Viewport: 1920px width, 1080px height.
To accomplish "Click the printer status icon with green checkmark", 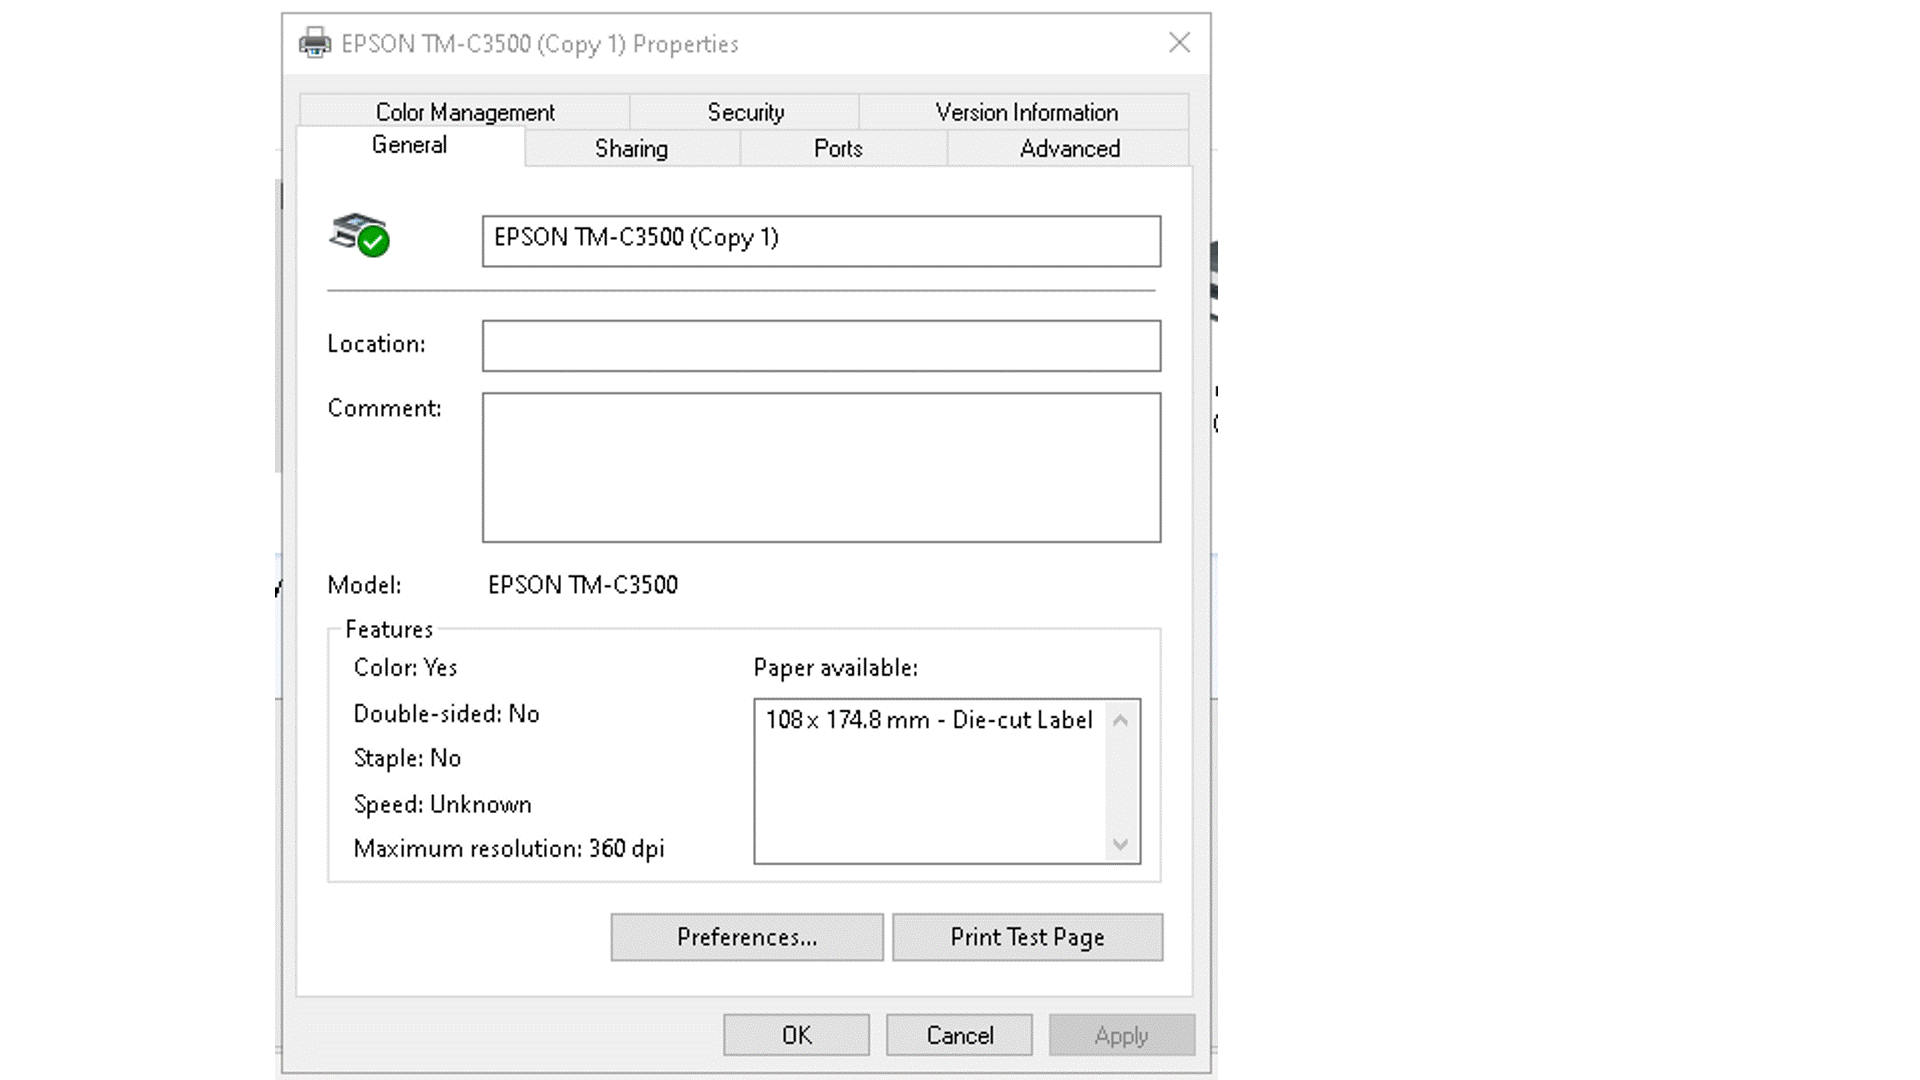I will [x=359, y=235].
